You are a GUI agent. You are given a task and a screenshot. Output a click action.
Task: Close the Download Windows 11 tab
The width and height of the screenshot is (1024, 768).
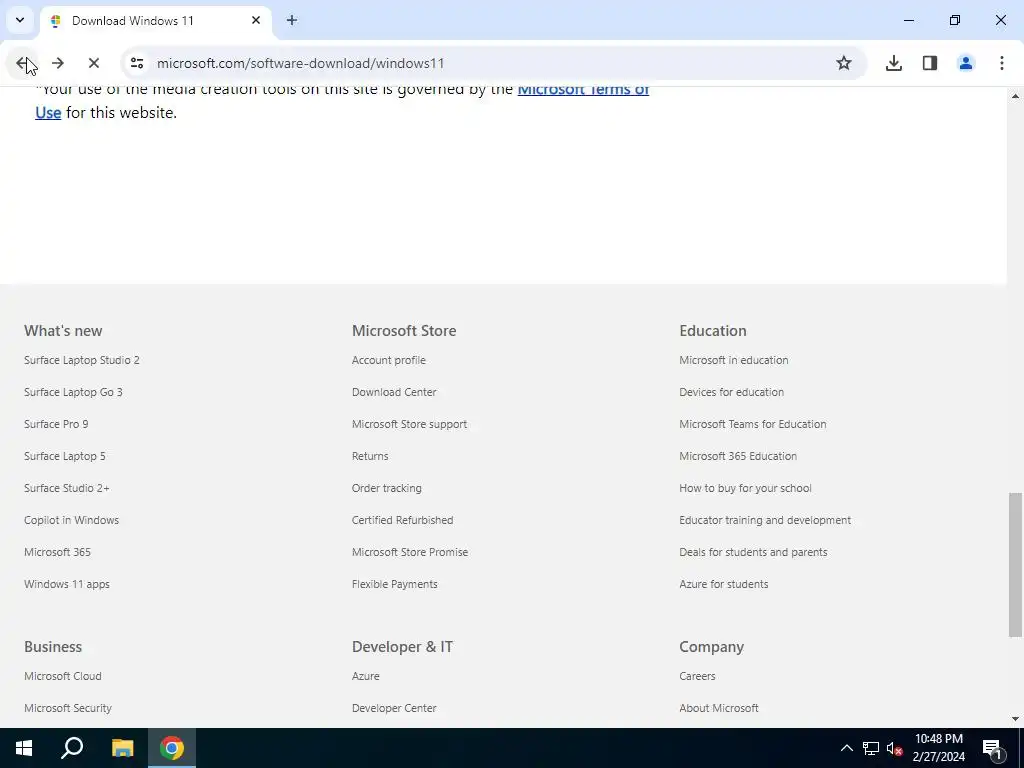pyautogui.click(x=256, y=20)
